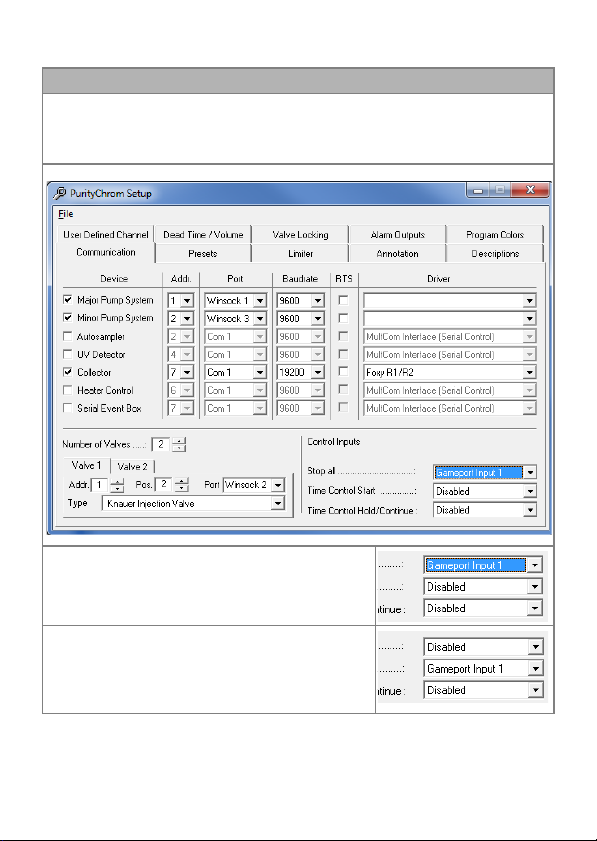This screenshot has width=597, height=841.
Task: Enable the Heater Control checkbox
Action: (68, 390)
